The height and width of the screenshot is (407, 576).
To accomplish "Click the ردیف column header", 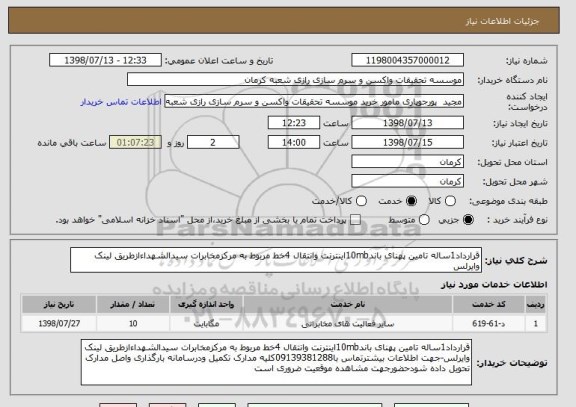I will pos(536,304).
